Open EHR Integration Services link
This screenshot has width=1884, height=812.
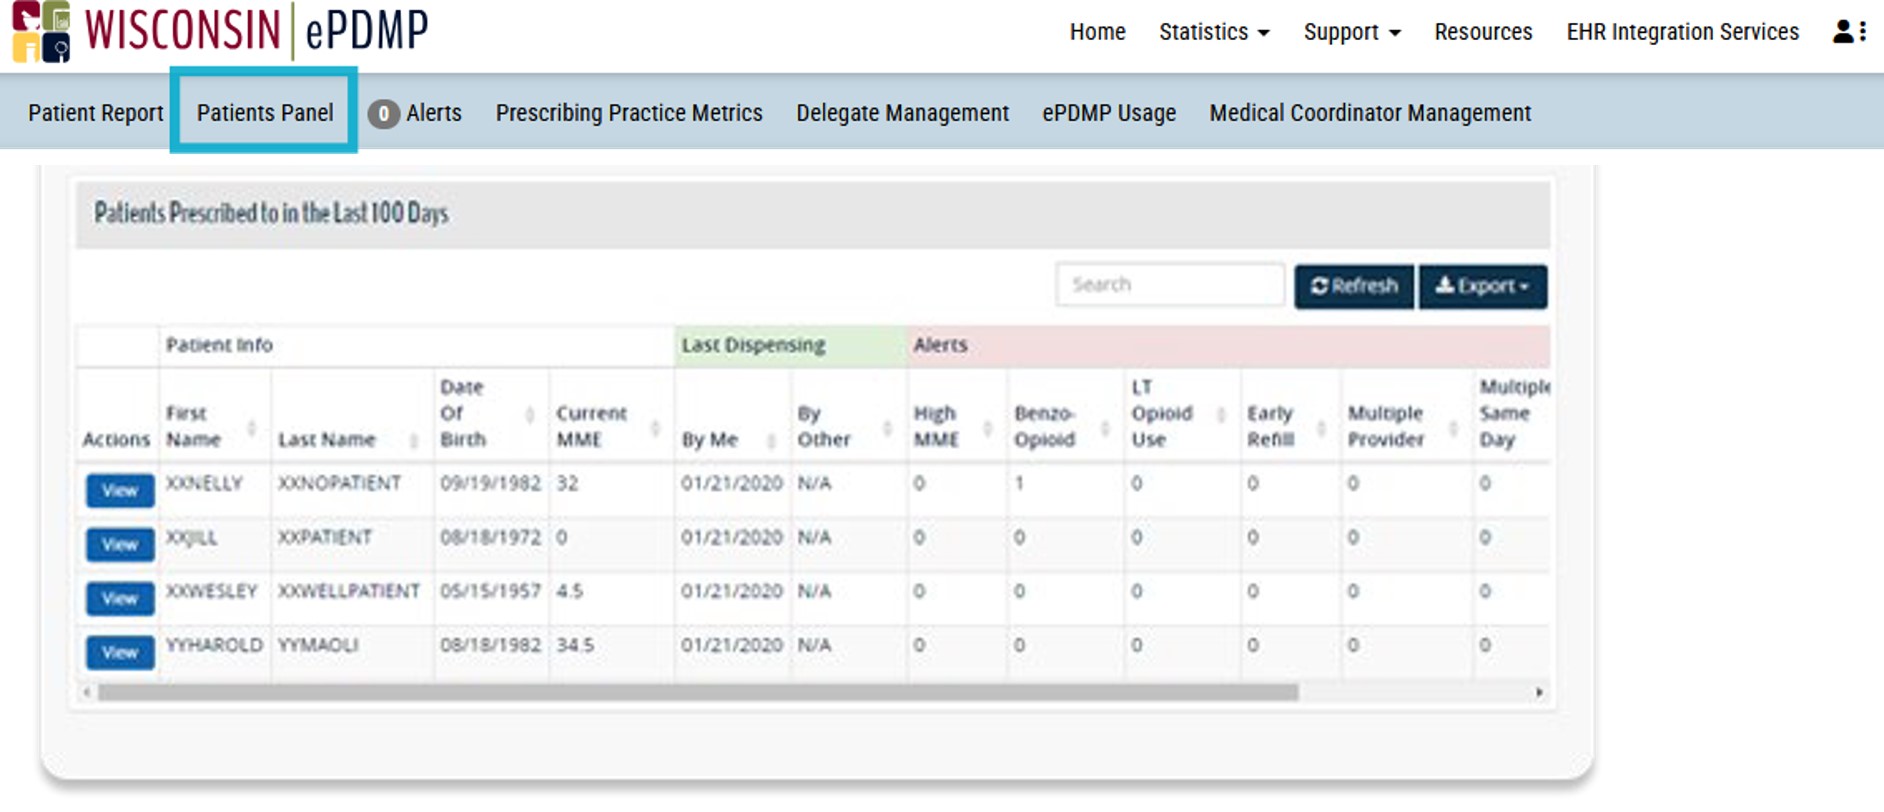(x=1682, y=32)
